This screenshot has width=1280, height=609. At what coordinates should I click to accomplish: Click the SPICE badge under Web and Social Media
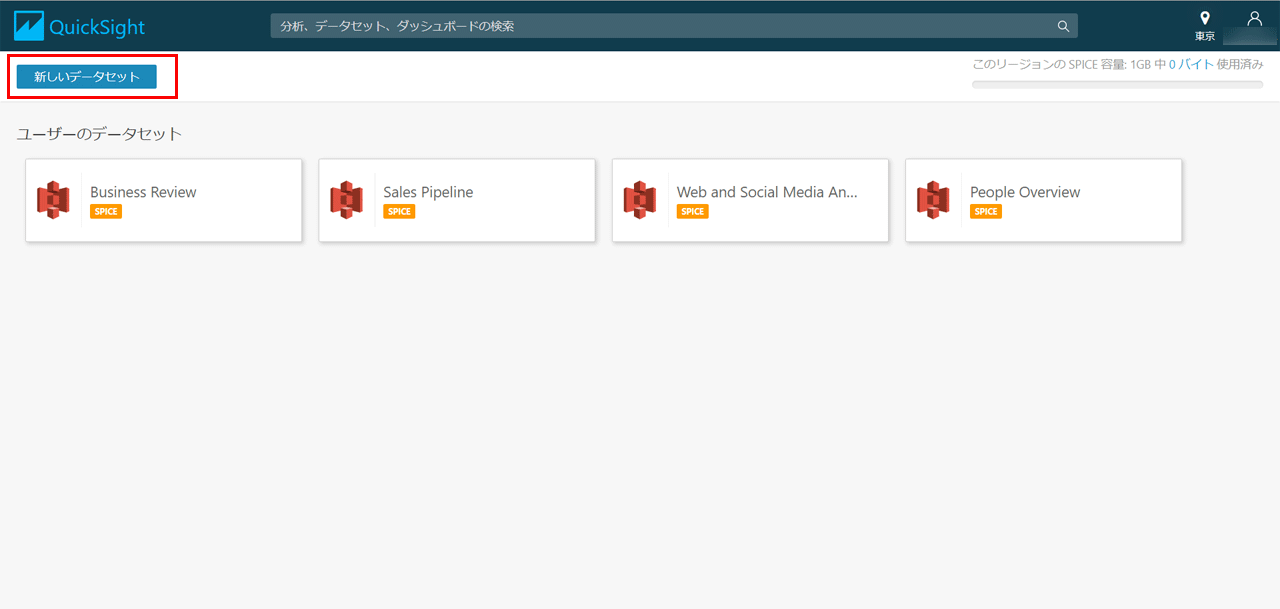pos(692,212)
